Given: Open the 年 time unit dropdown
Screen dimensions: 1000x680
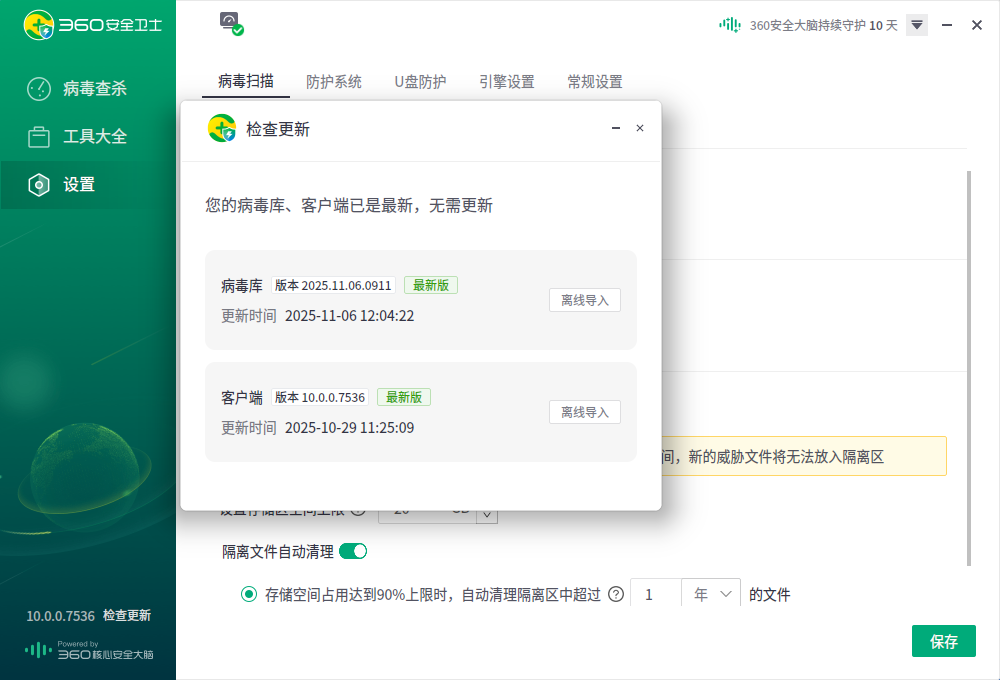Looking at the screenshot, I should 711,595.
